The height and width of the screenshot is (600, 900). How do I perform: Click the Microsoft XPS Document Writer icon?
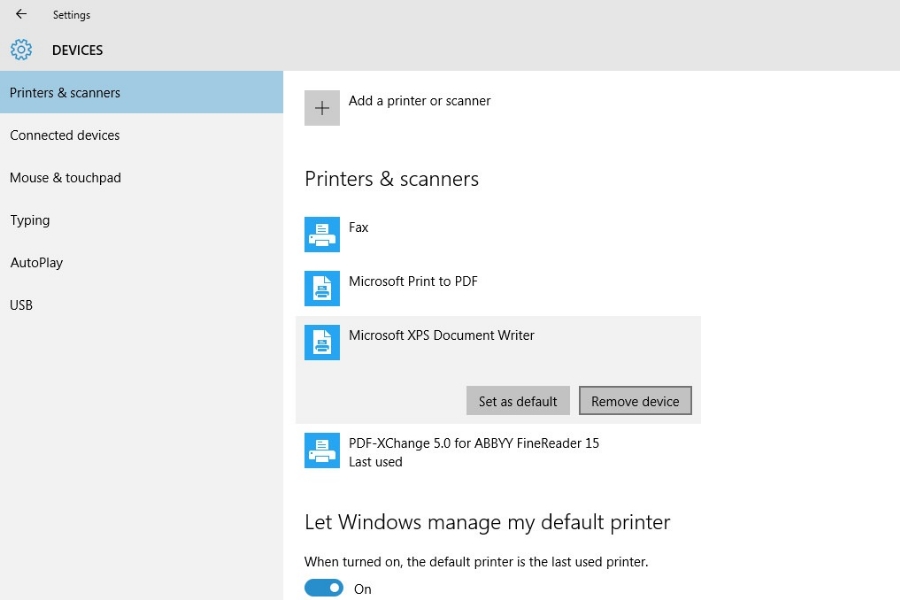pos(322,343)
